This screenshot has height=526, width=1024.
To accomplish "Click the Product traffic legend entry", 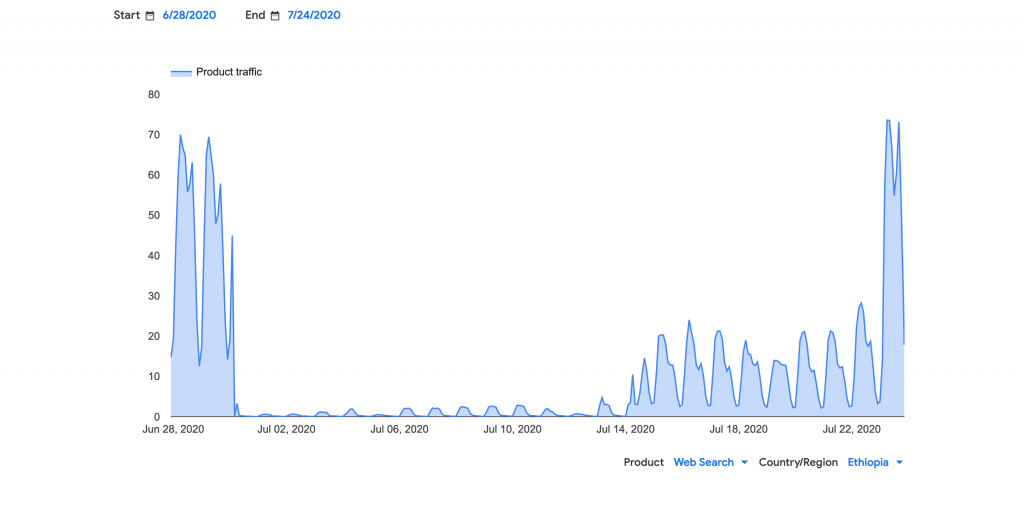I will [228, 72].
